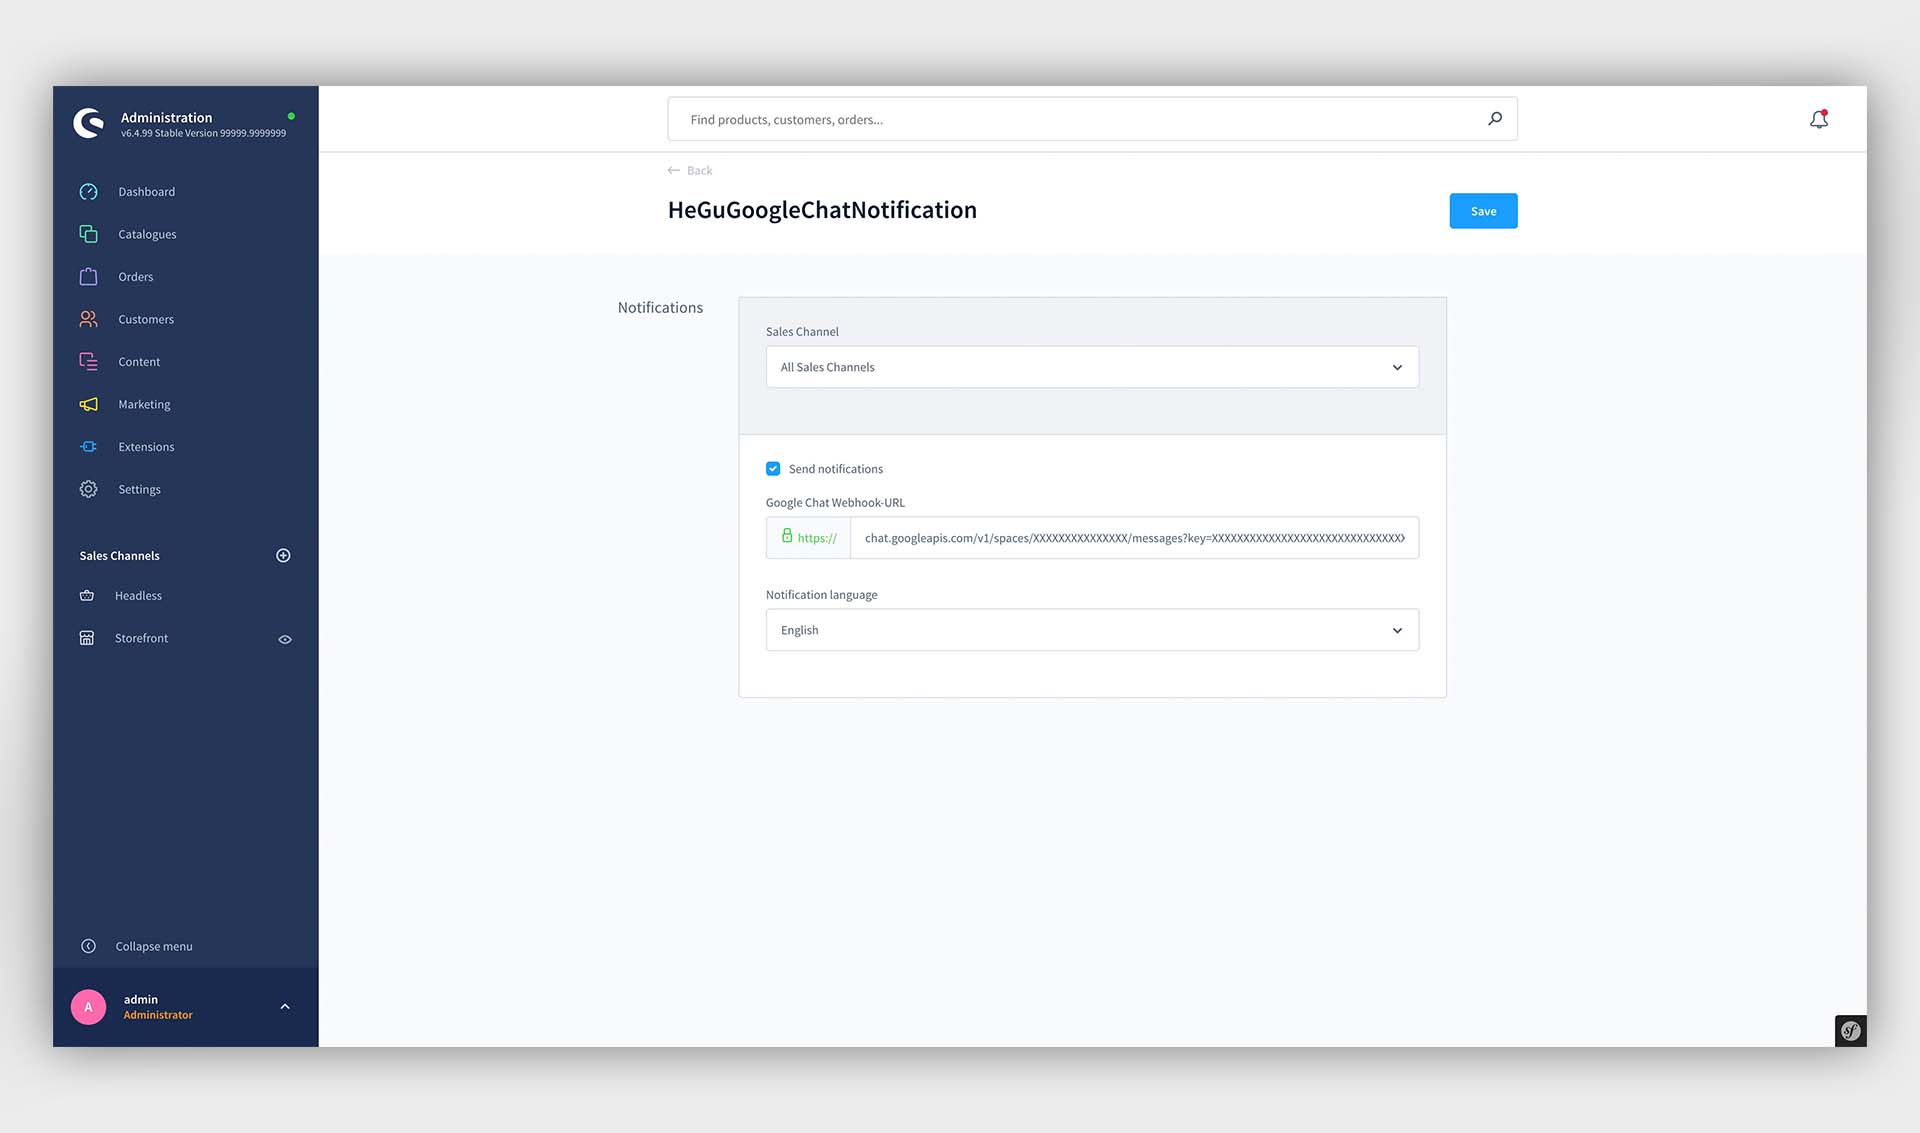This screenshot has width=1920, height=1133.
Task: Click the Collapse menu arrow icon
Action: pyautogui.click(x=88, y=946)
